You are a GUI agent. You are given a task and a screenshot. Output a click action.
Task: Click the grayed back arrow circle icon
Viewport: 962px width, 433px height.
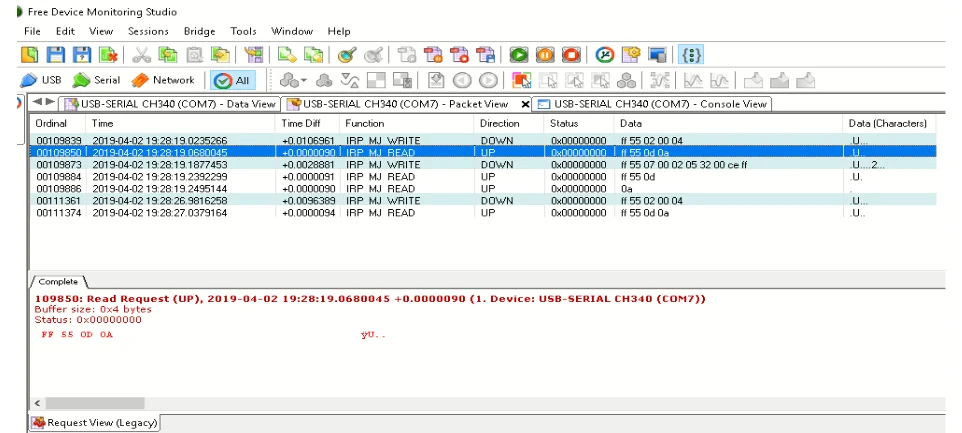click(x=462, y=80)
